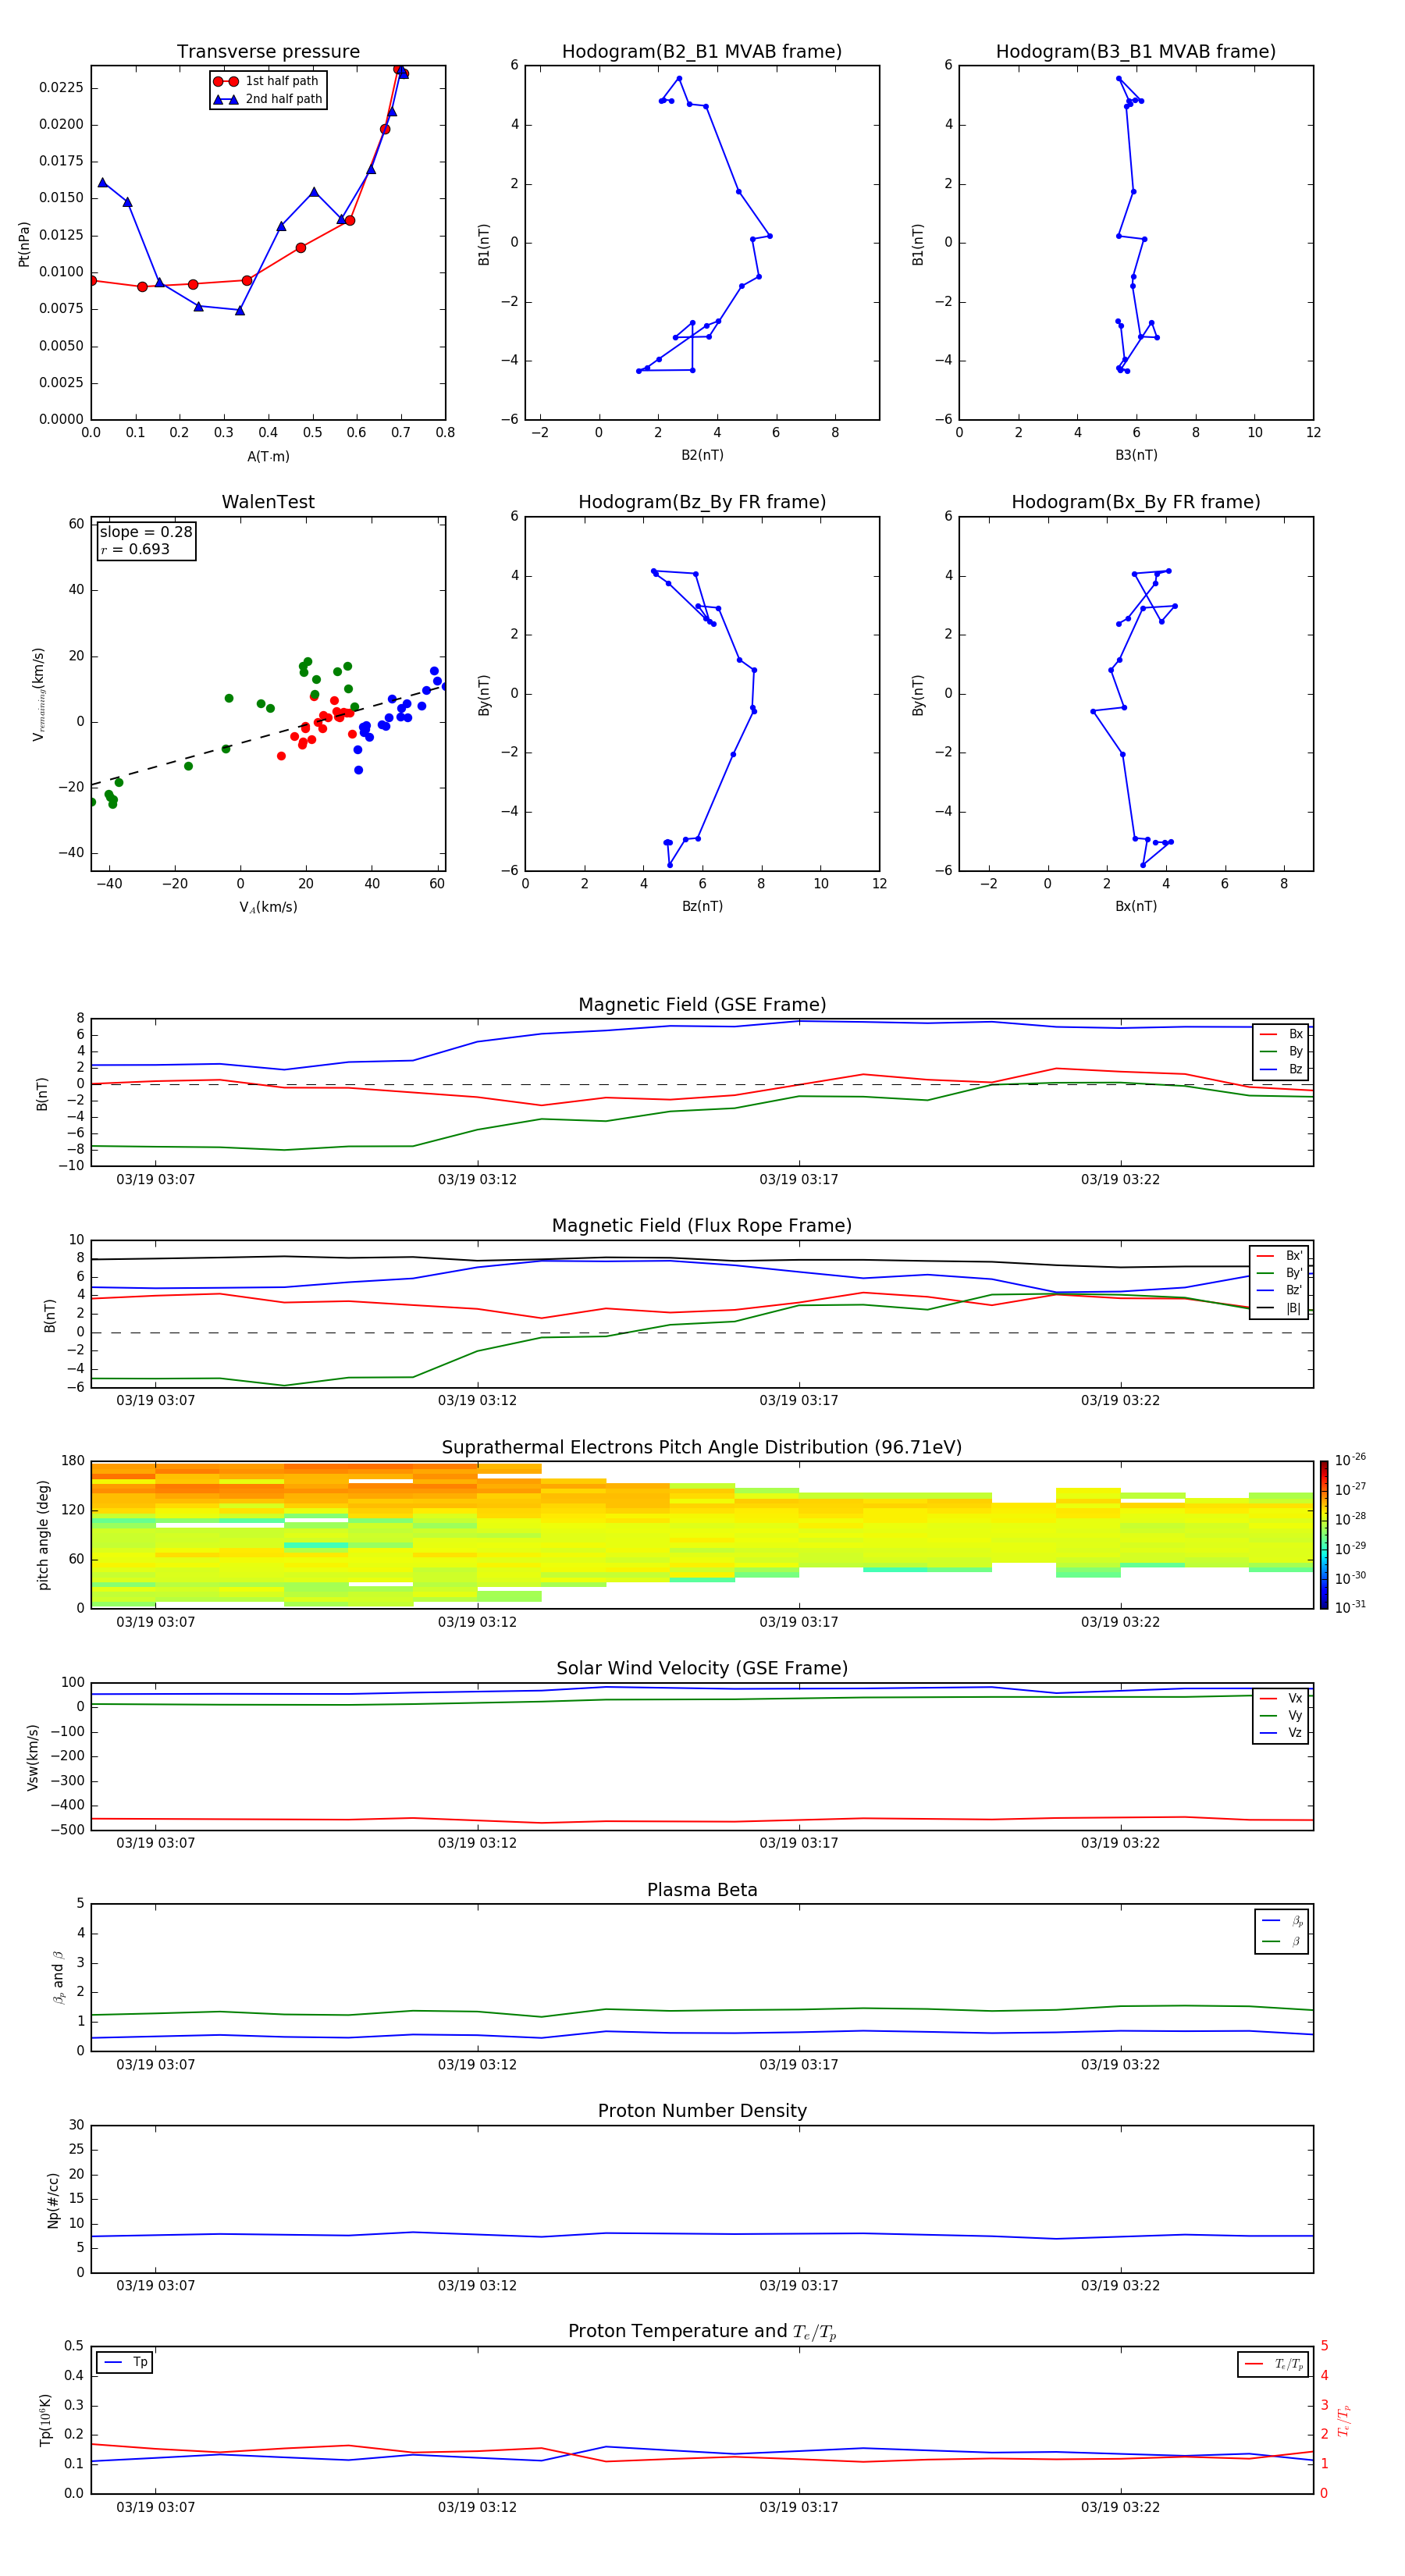Click '10^-26' color bar tick label
This screenshot has width=1405, height=2576.
pos(1349,1460)
